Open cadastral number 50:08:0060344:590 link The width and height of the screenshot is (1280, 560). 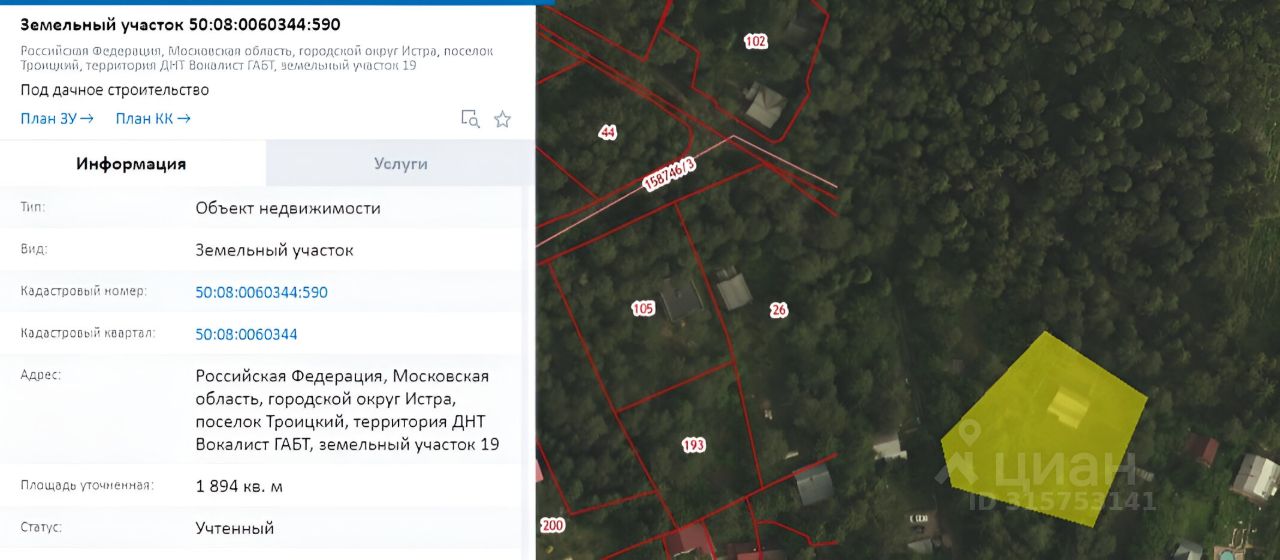coord(261,292)
